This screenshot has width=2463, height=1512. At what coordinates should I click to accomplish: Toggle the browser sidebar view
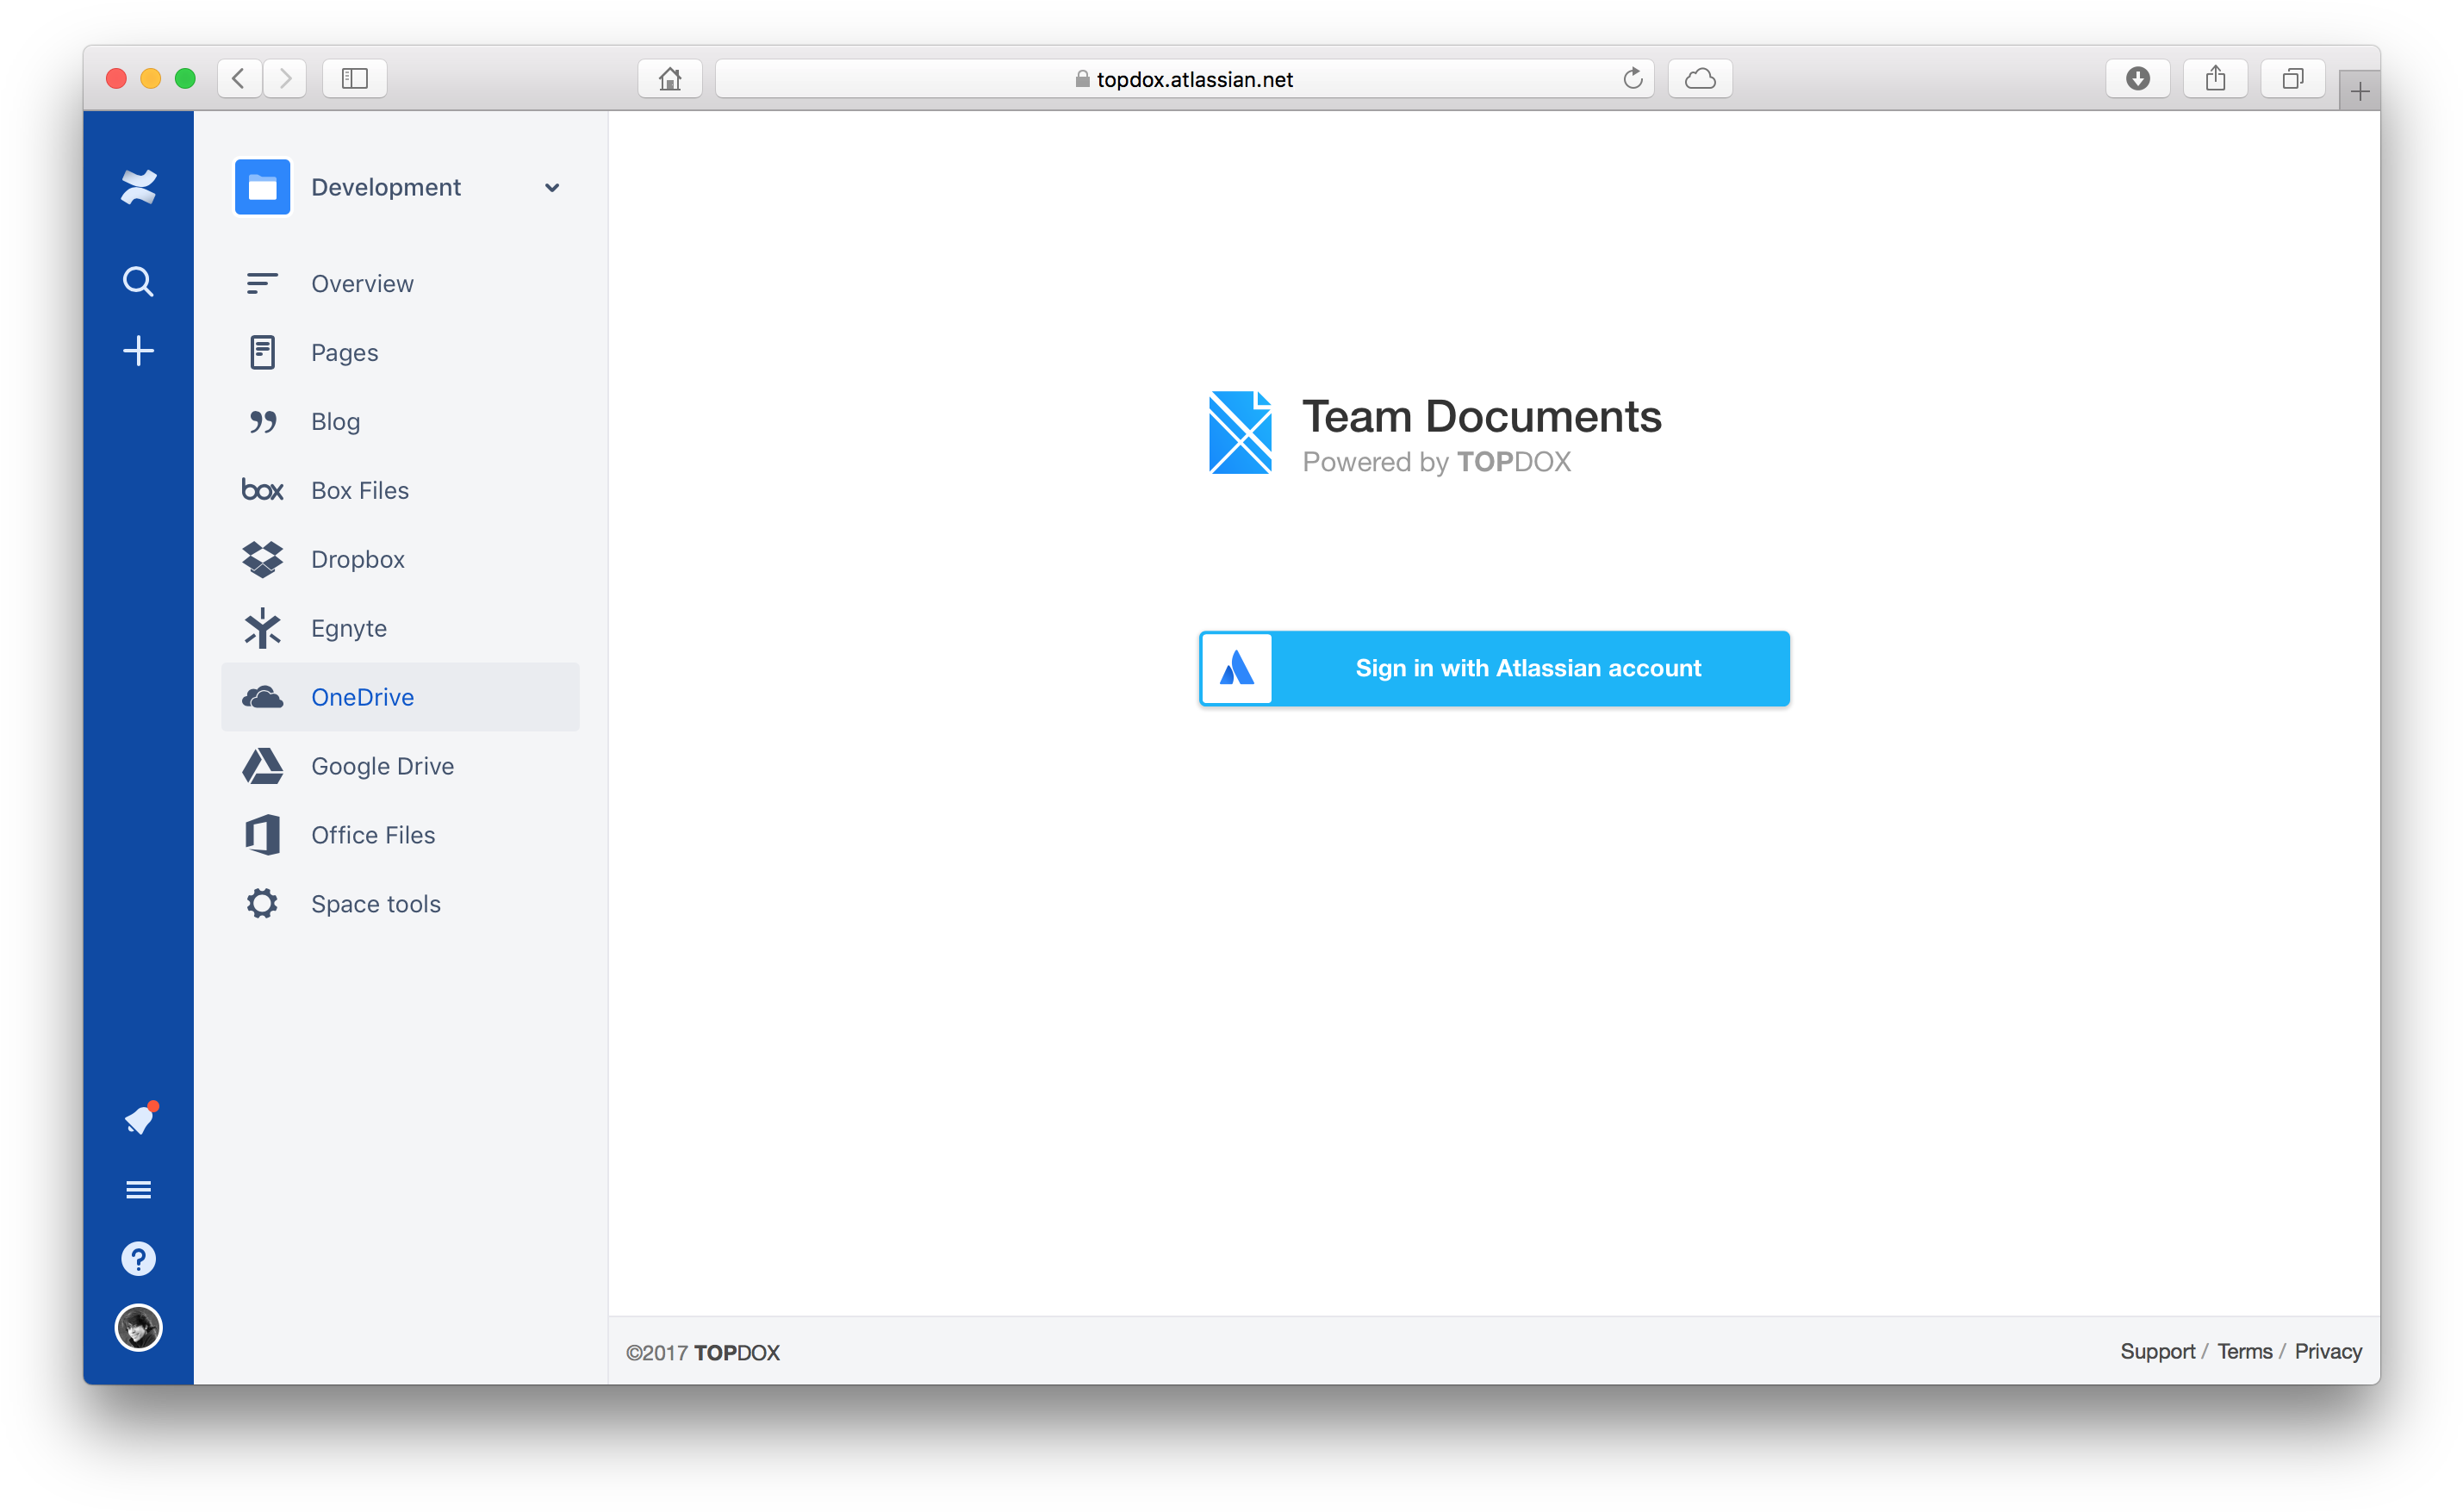(354, 78)
